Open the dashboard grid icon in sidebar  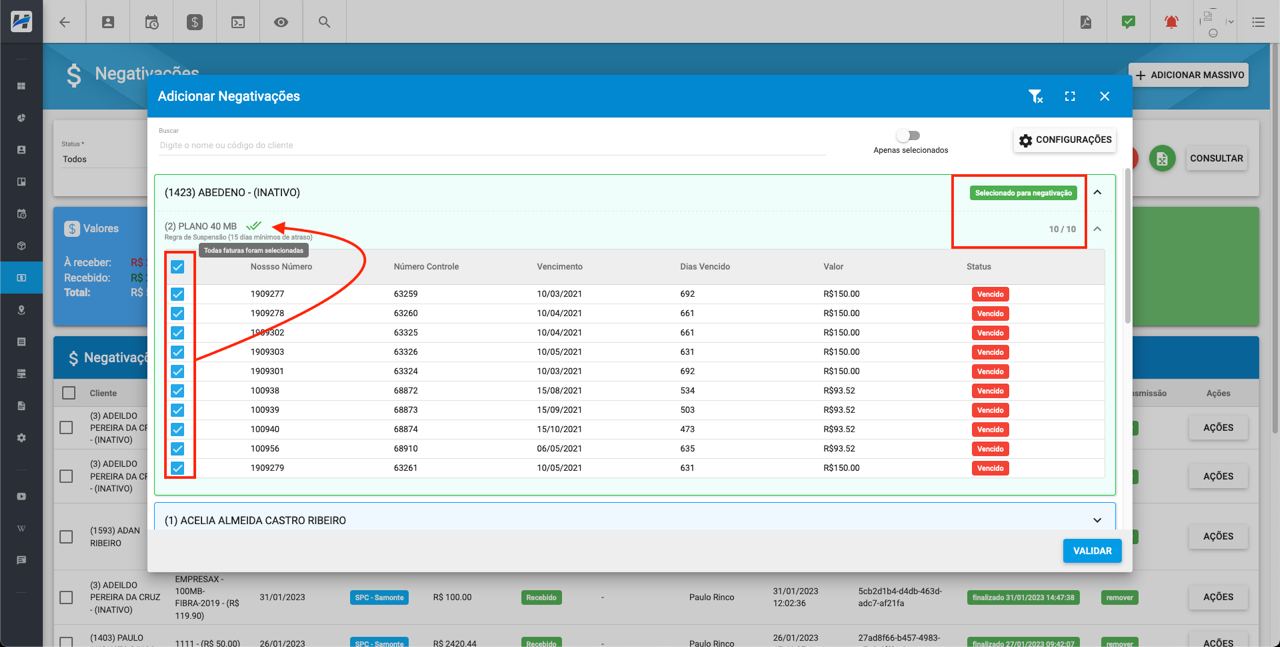pyautogui.click(x=21, y=86)
